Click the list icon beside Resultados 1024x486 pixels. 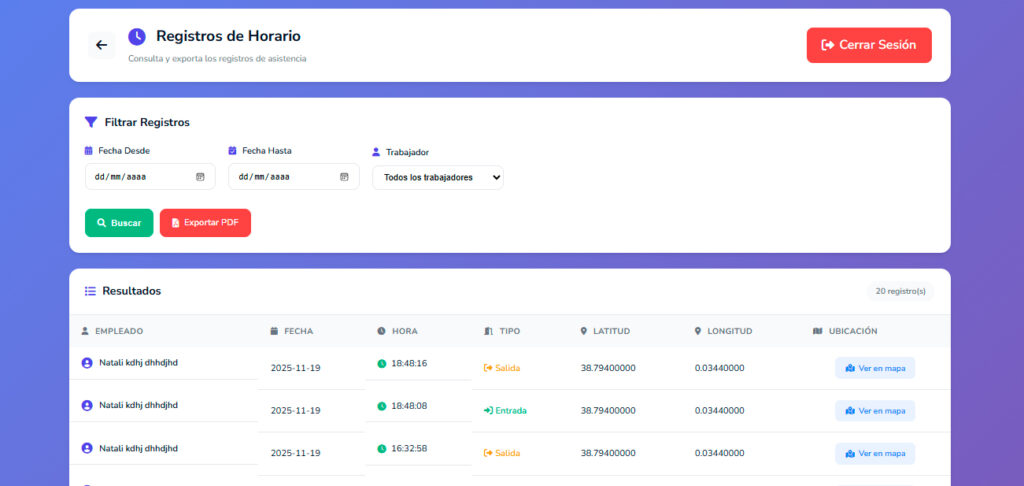90,291
